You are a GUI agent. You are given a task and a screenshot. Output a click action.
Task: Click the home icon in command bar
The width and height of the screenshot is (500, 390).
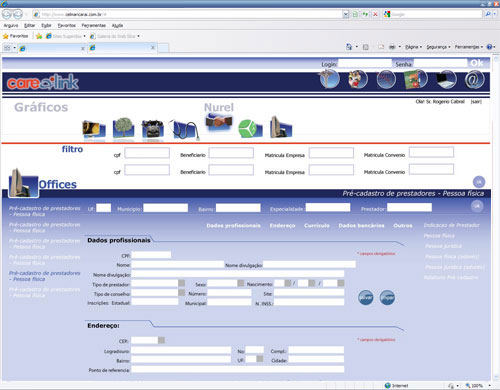pos(349,47)
